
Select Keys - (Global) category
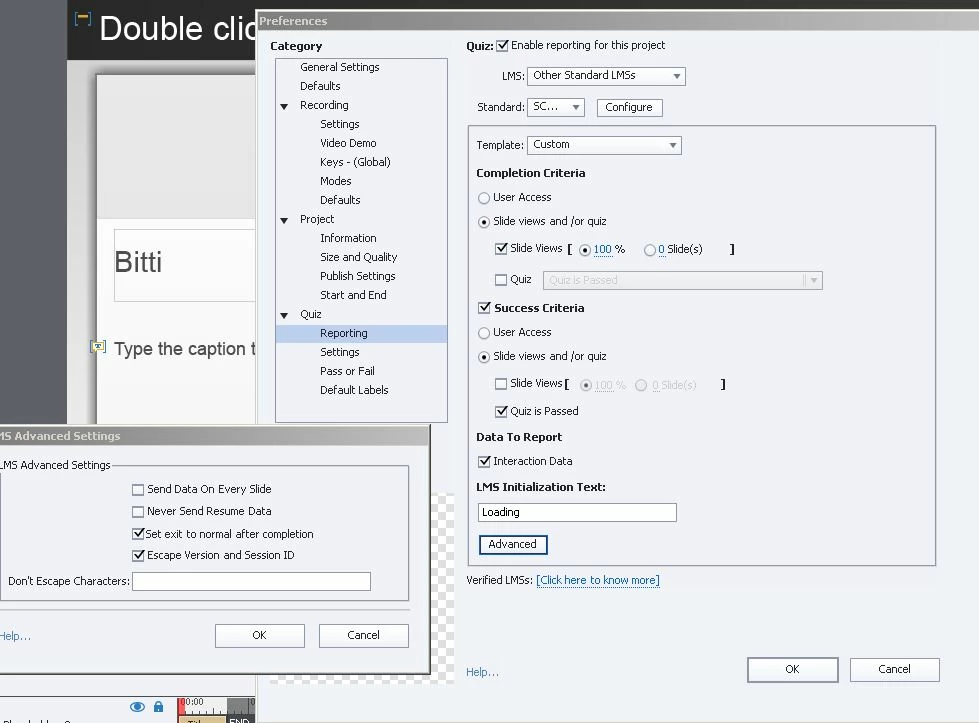355,162
